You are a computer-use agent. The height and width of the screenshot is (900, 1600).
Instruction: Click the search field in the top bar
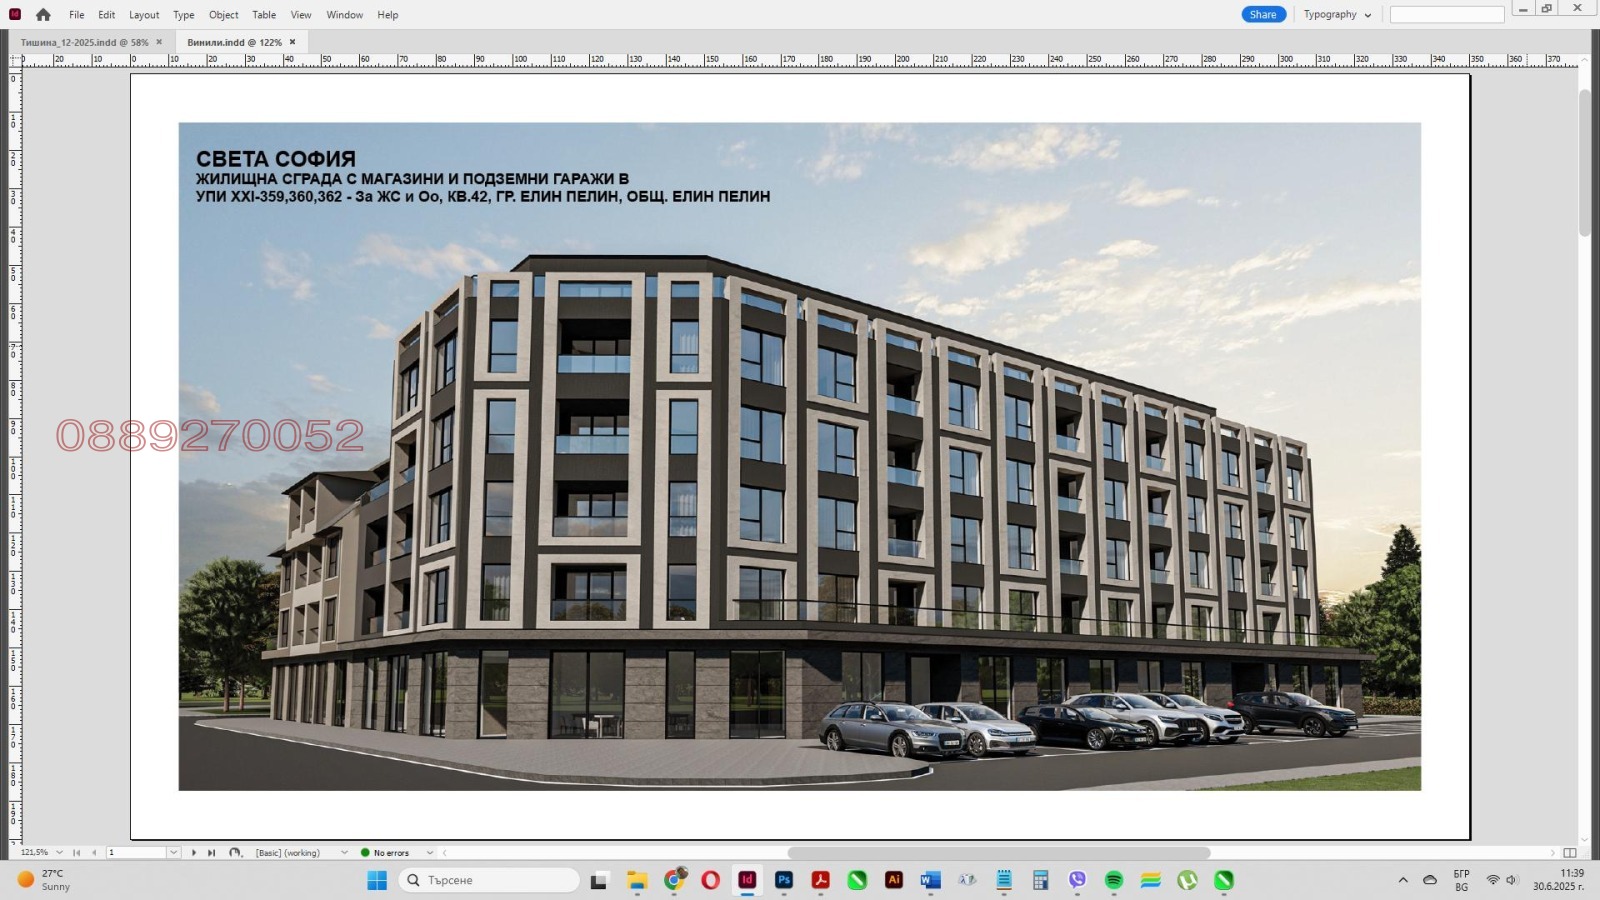click(1446, 15)
